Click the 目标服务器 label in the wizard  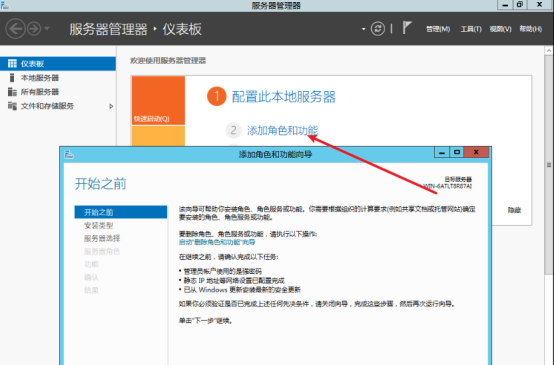tap(458, 179)
